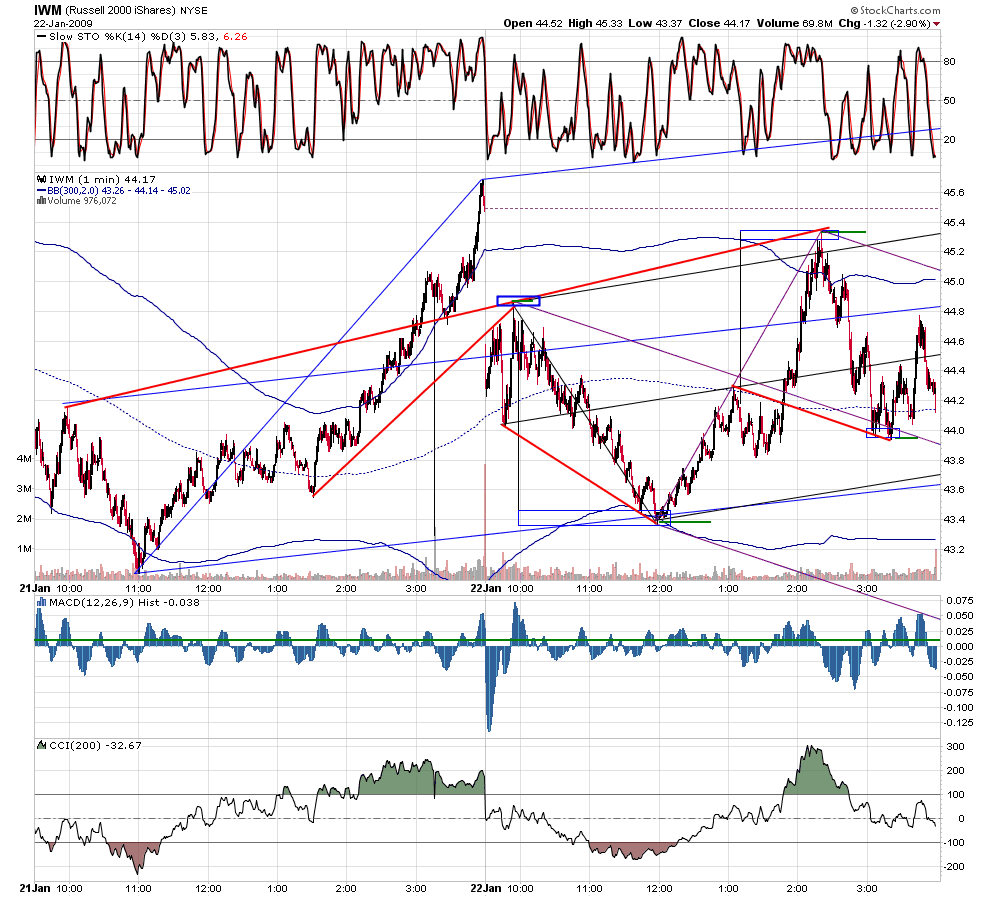
Task: Click the 1M label on the volume axis
Action: tap(23, 549)
